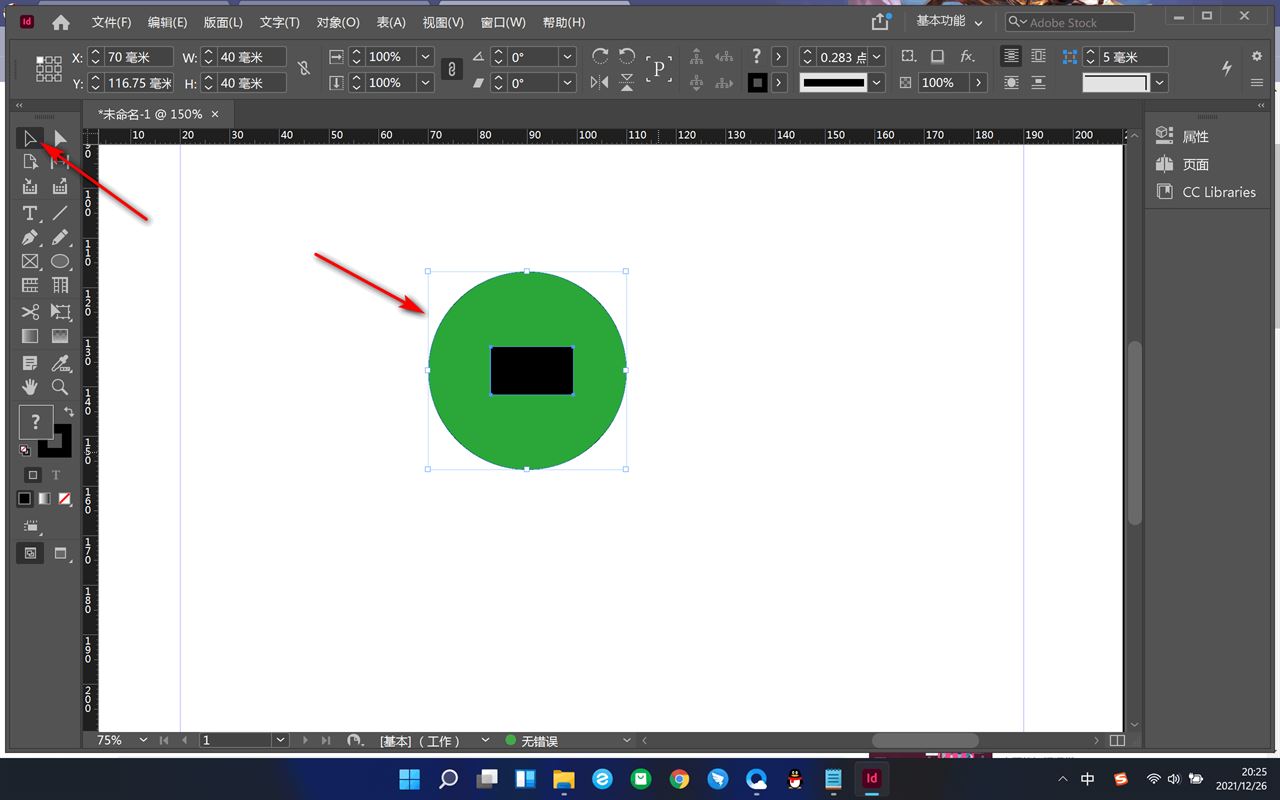This screenshot has height=800, width=1280.
Task: Toggle formatting affects text button
Action: pos(56,475)
